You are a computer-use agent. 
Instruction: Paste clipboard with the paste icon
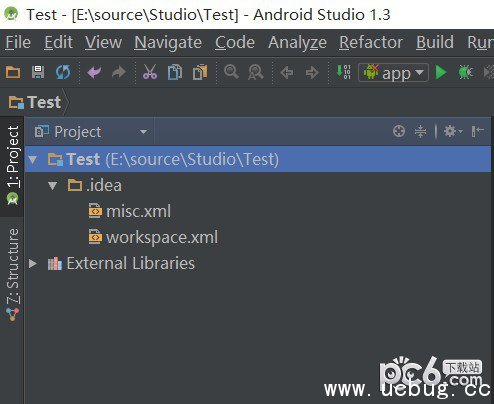(x=200, y=72)
